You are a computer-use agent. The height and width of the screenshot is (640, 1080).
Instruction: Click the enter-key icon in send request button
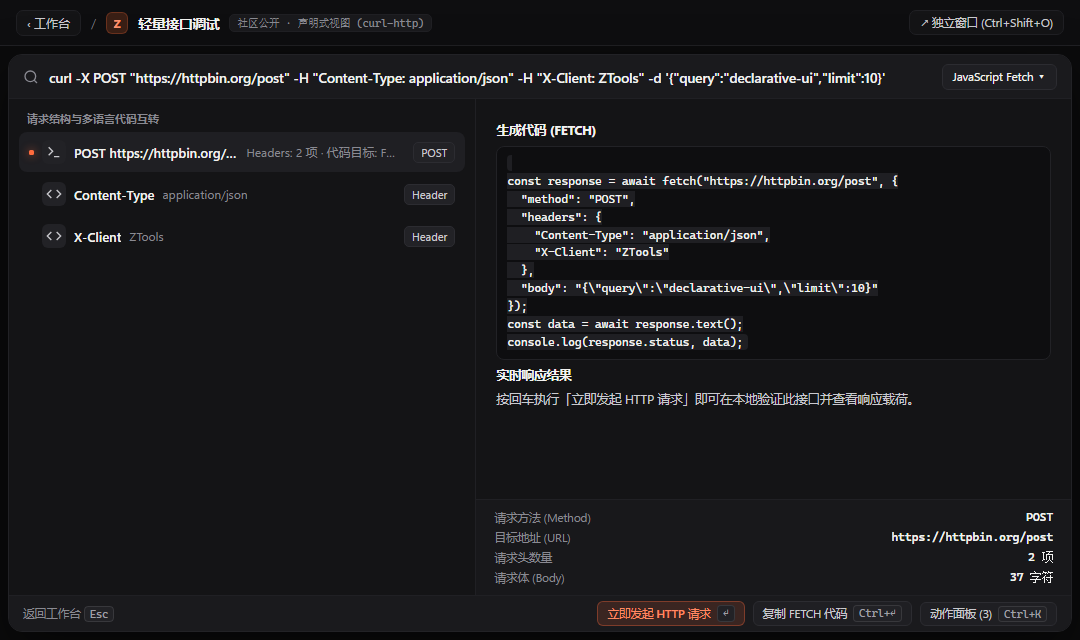[726, 613]
